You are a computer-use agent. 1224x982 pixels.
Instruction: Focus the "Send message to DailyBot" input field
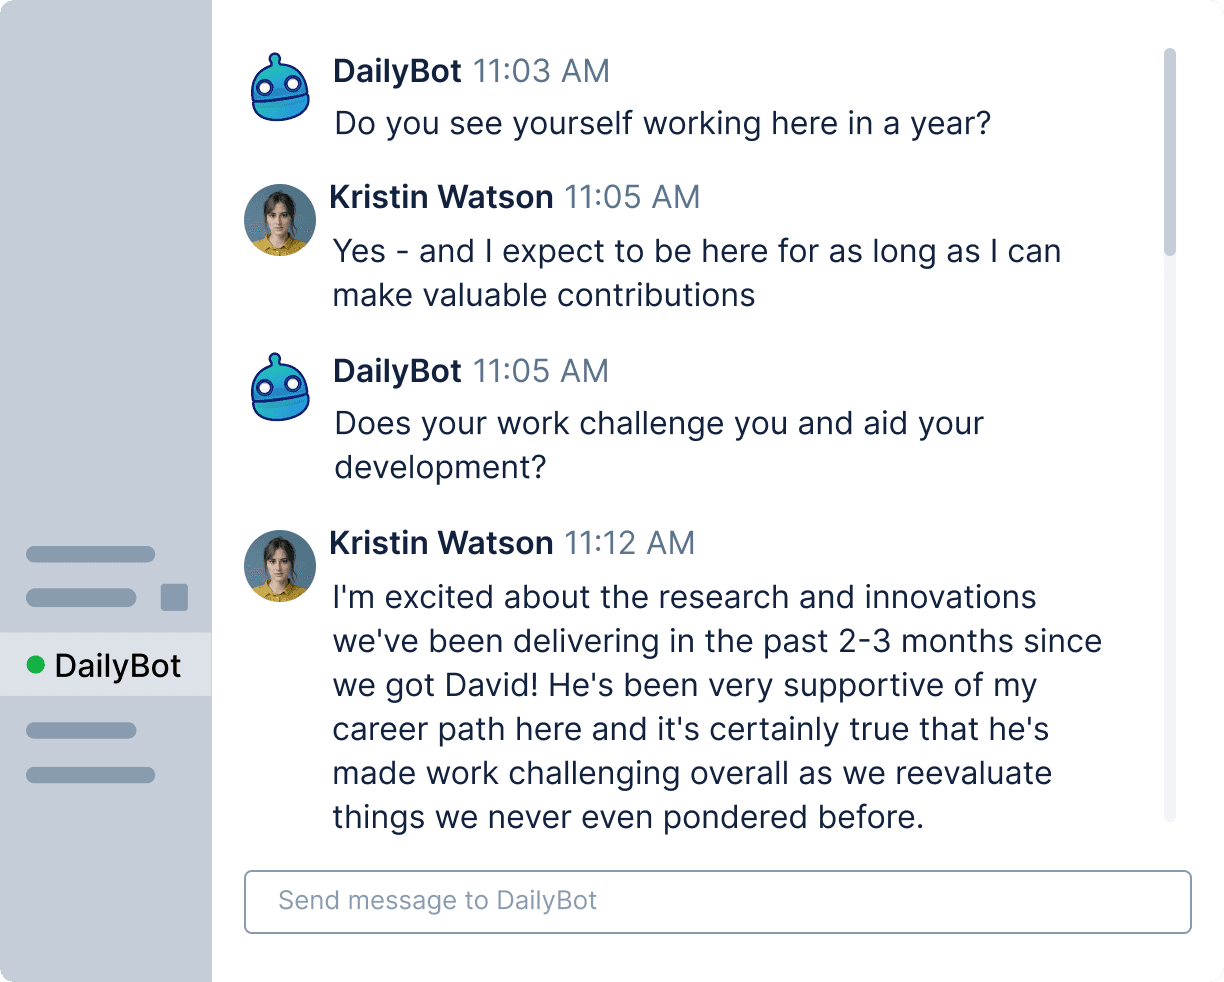click(x=717, y=901)
